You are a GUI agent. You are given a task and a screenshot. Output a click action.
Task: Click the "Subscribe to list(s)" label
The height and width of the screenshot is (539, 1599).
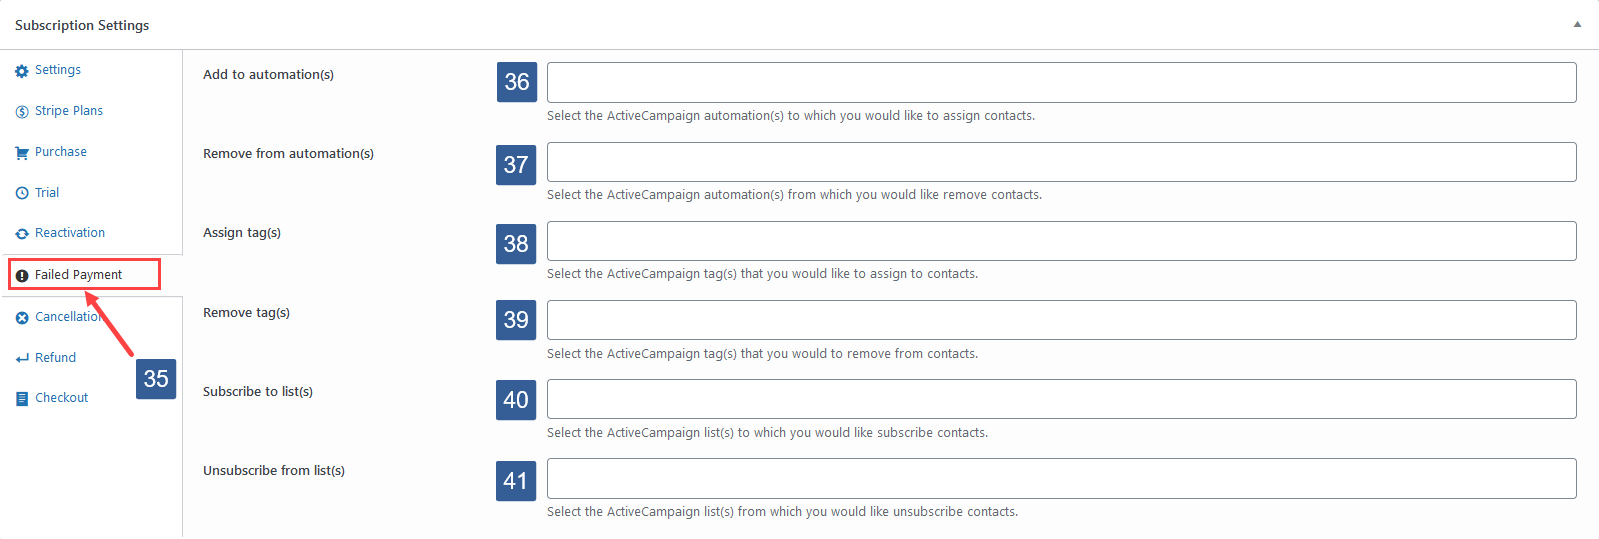pyautogui.click(x=258, y=392)
